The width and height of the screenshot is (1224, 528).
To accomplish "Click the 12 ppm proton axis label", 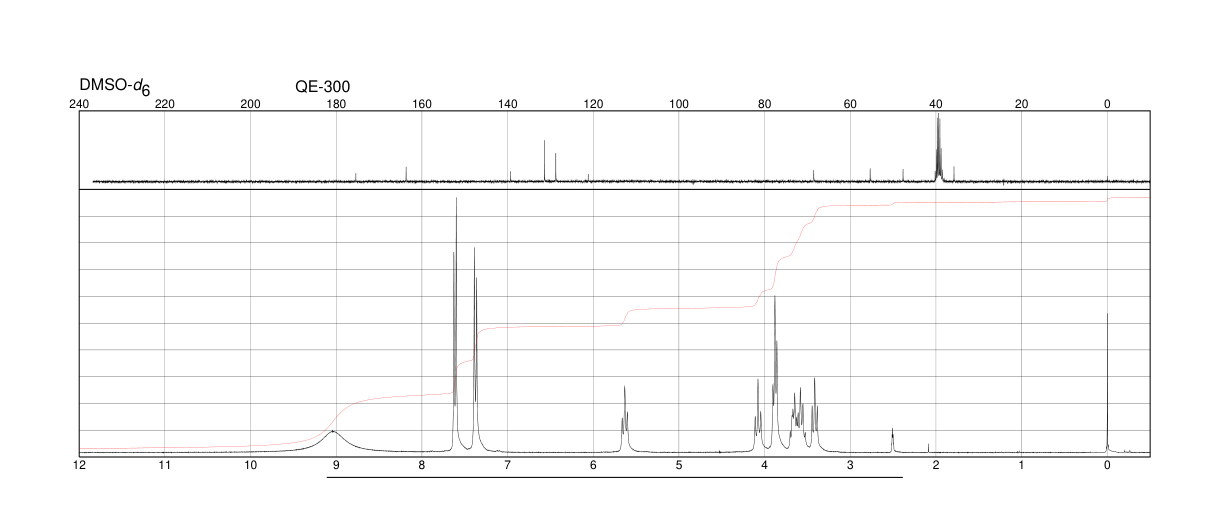I will pyautogui.click(x=80, y=466).
